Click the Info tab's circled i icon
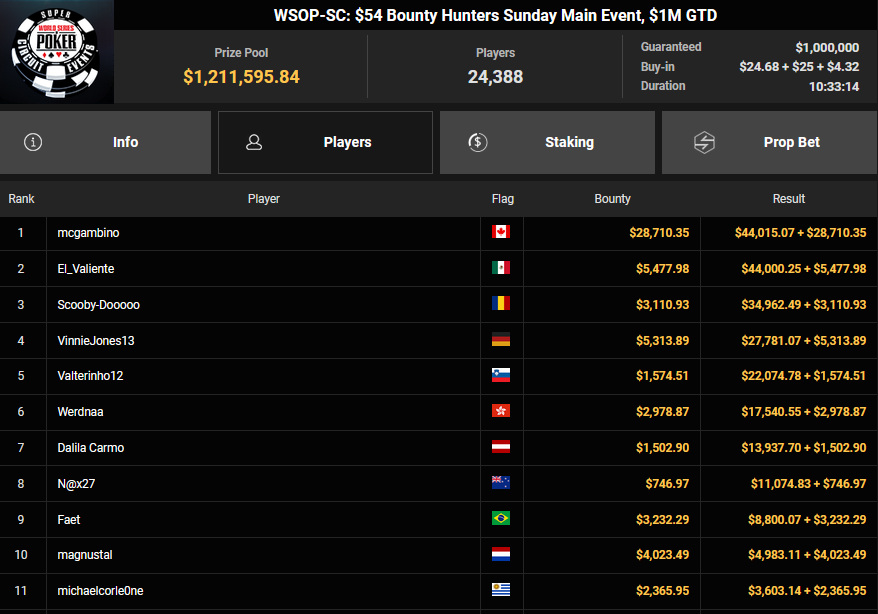 tap(33, 142)
